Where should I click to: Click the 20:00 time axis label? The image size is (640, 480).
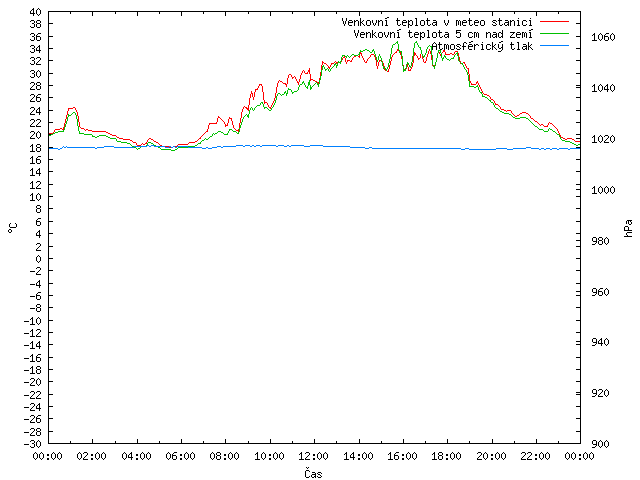(x=491, y=456)
